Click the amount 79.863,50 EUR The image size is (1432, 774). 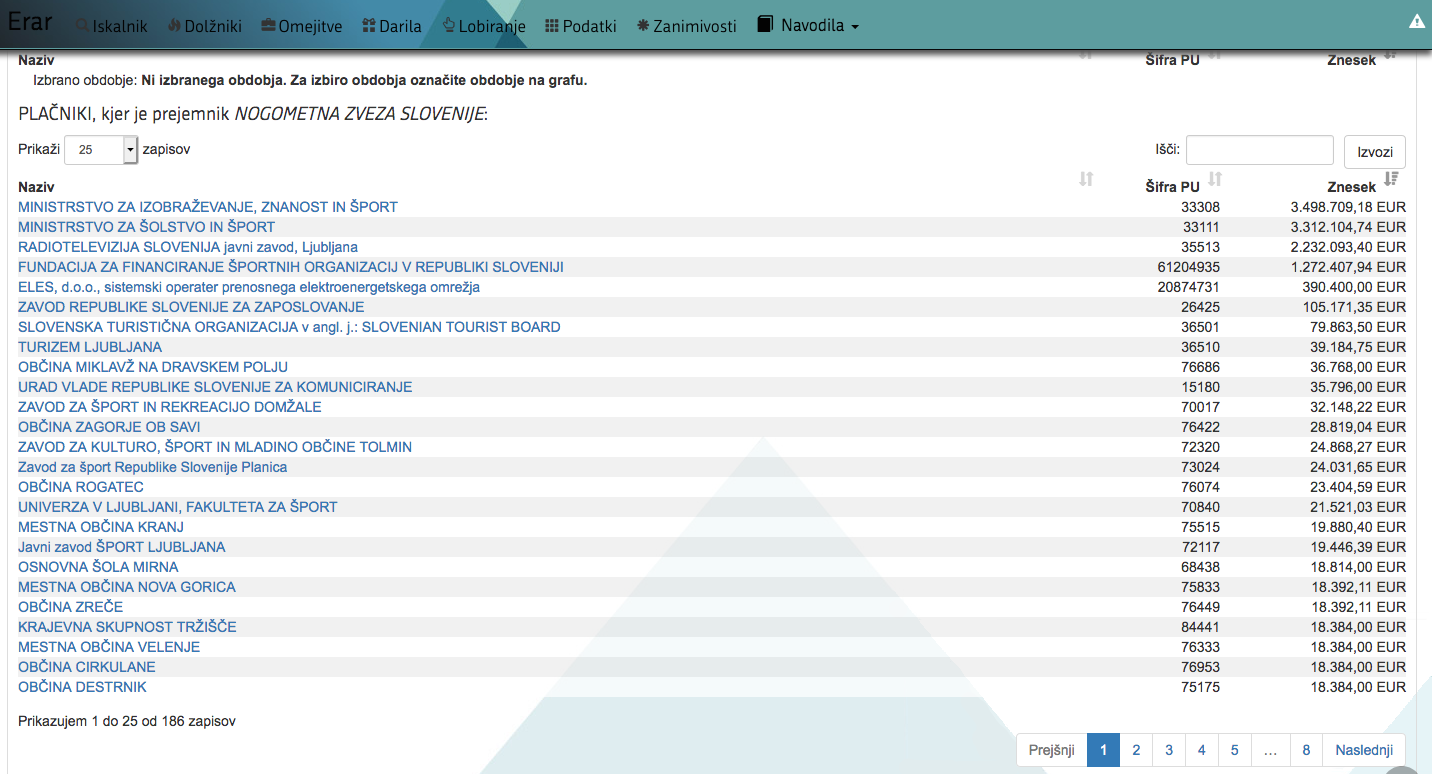click(x=1359, y=327)
